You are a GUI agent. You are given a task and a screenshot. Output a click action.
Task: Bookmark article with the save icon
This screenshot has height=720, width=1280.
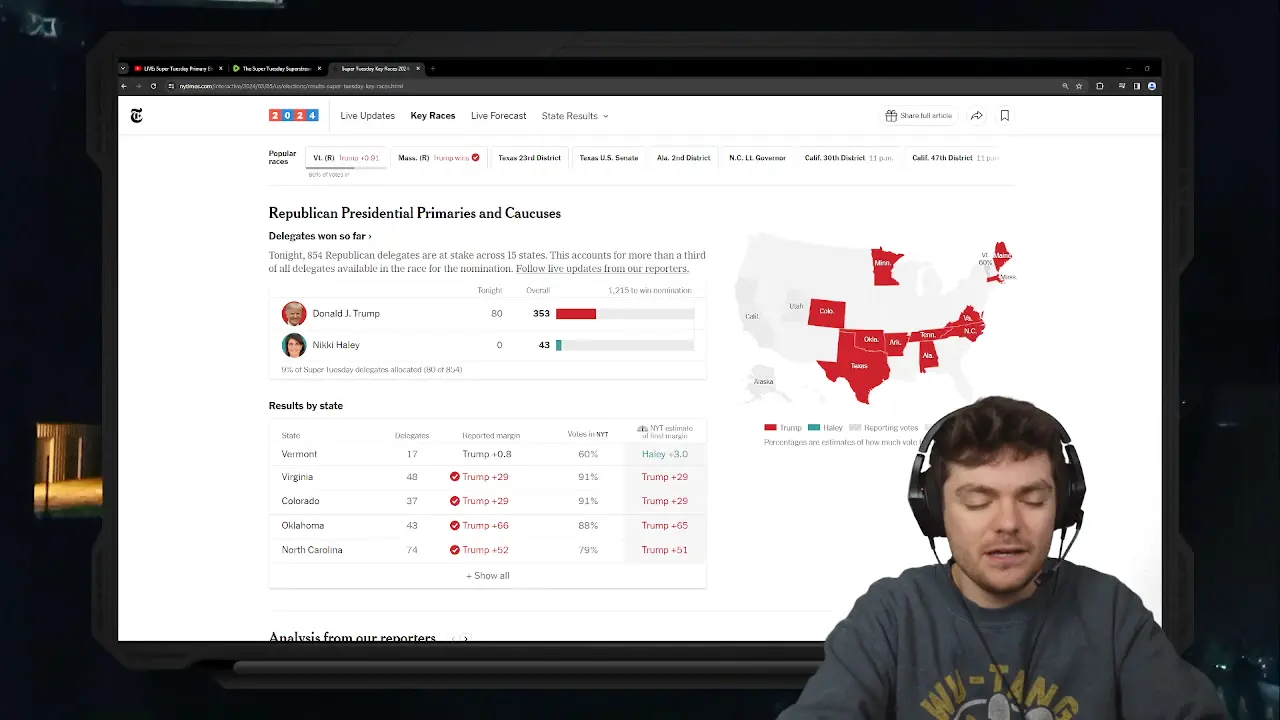[x=1005, y=116]
